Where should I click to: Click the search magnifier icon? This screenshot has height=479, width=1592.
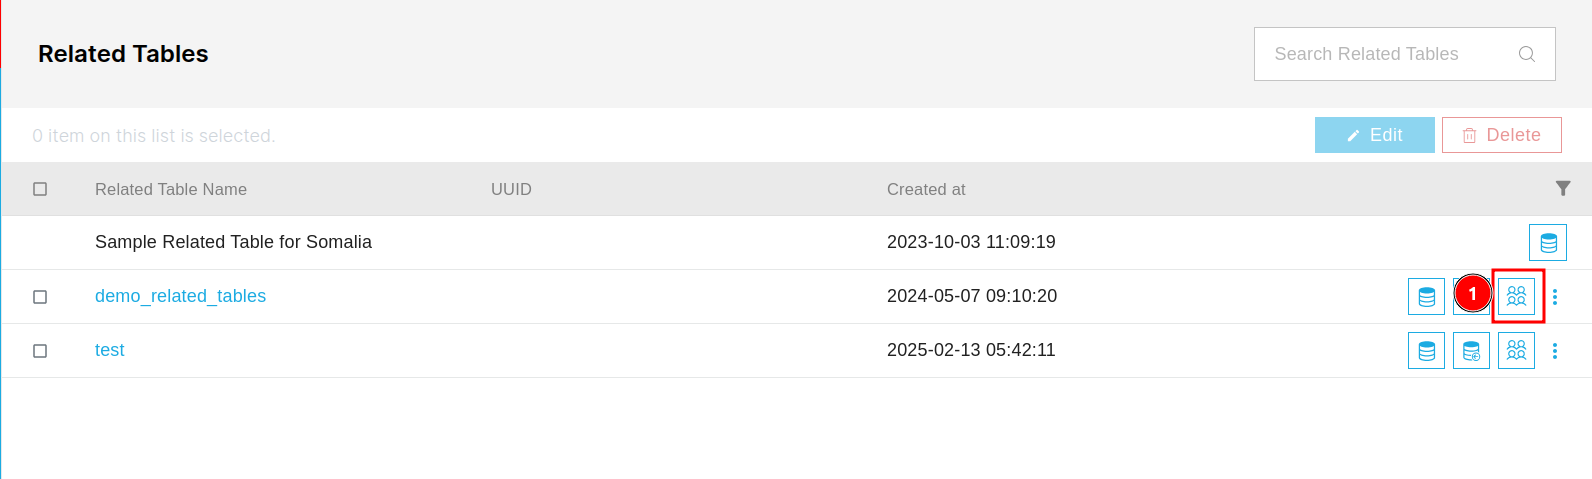(x=1526, y=54)
